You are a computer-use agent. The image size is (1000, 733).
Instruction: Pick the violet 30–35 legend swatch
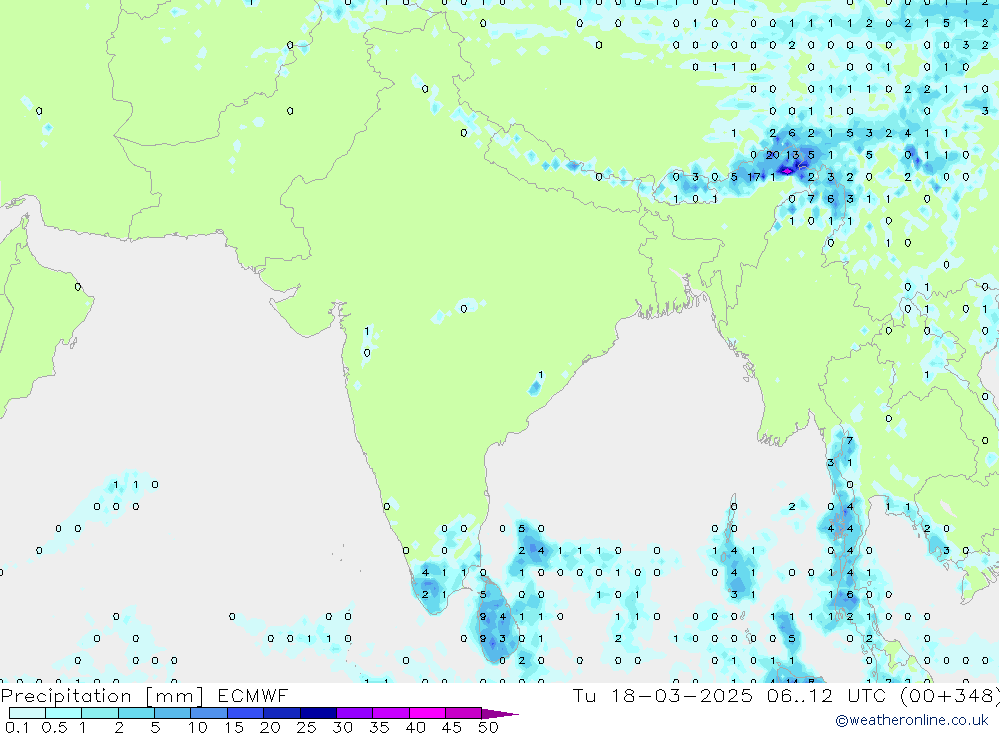[355, 713]
